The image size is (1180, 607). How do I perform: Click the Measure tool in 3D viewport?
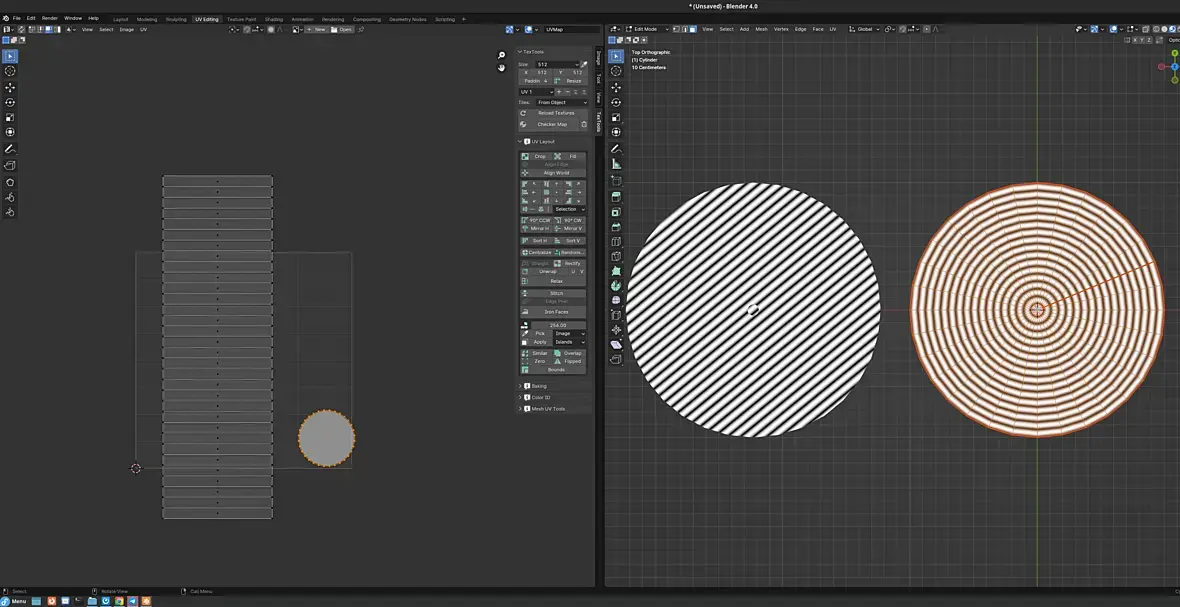click(x=616, y=164)
